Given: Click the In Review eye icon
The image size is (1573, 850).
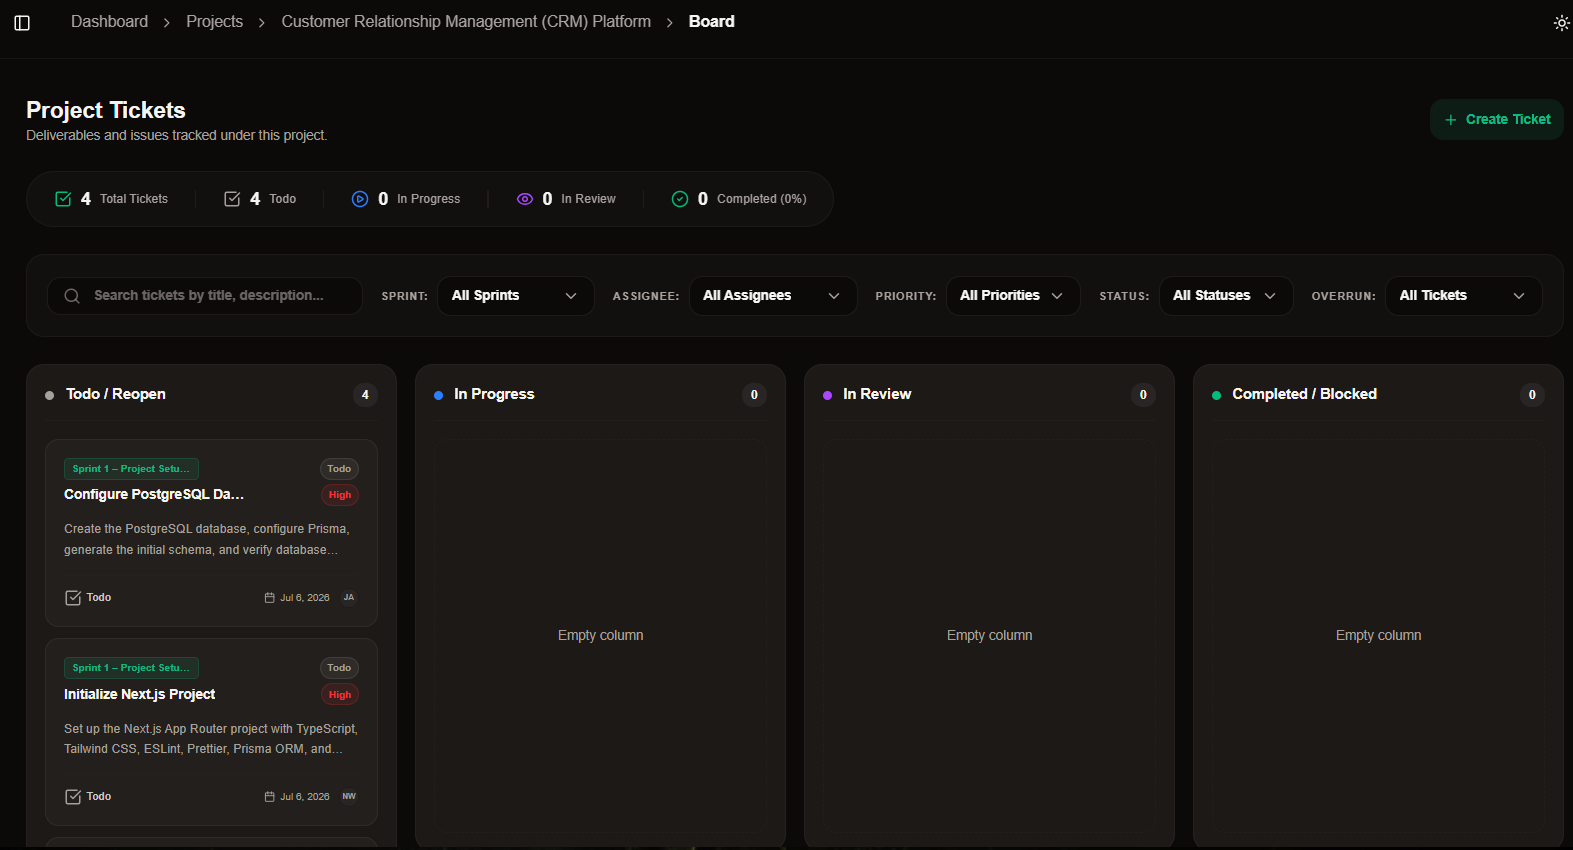Looking at the screenshot, I should click(x=525, y=199).
